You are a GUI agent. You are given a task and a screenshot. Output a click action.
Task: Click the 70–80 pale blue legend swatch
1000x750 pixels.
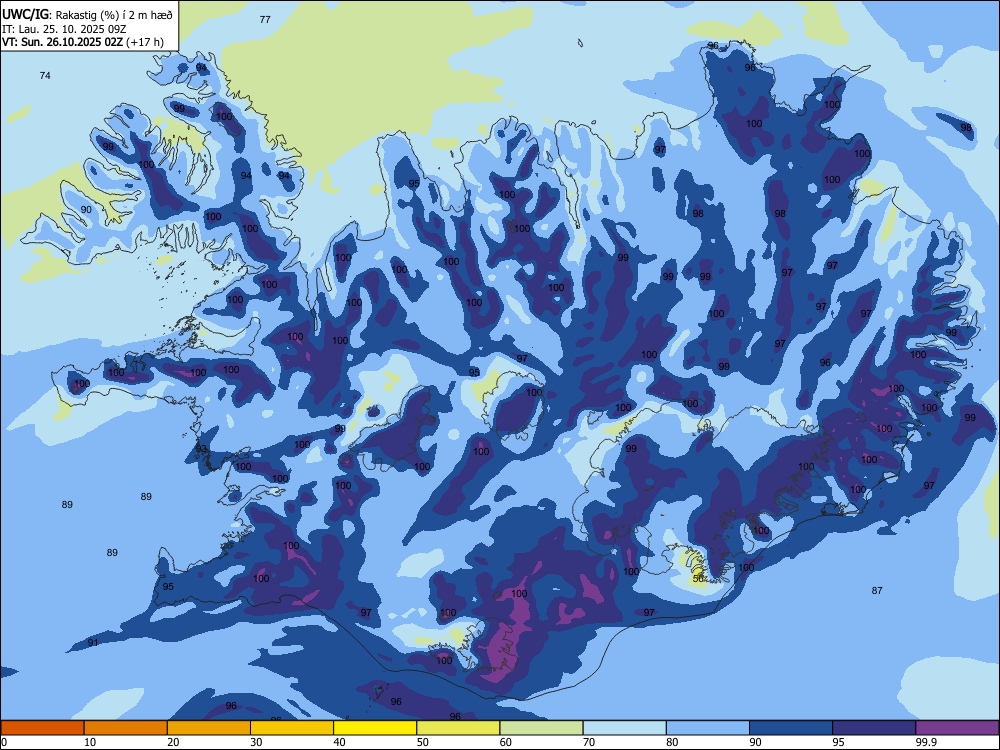pyautogui.click(x=624, y=728)
